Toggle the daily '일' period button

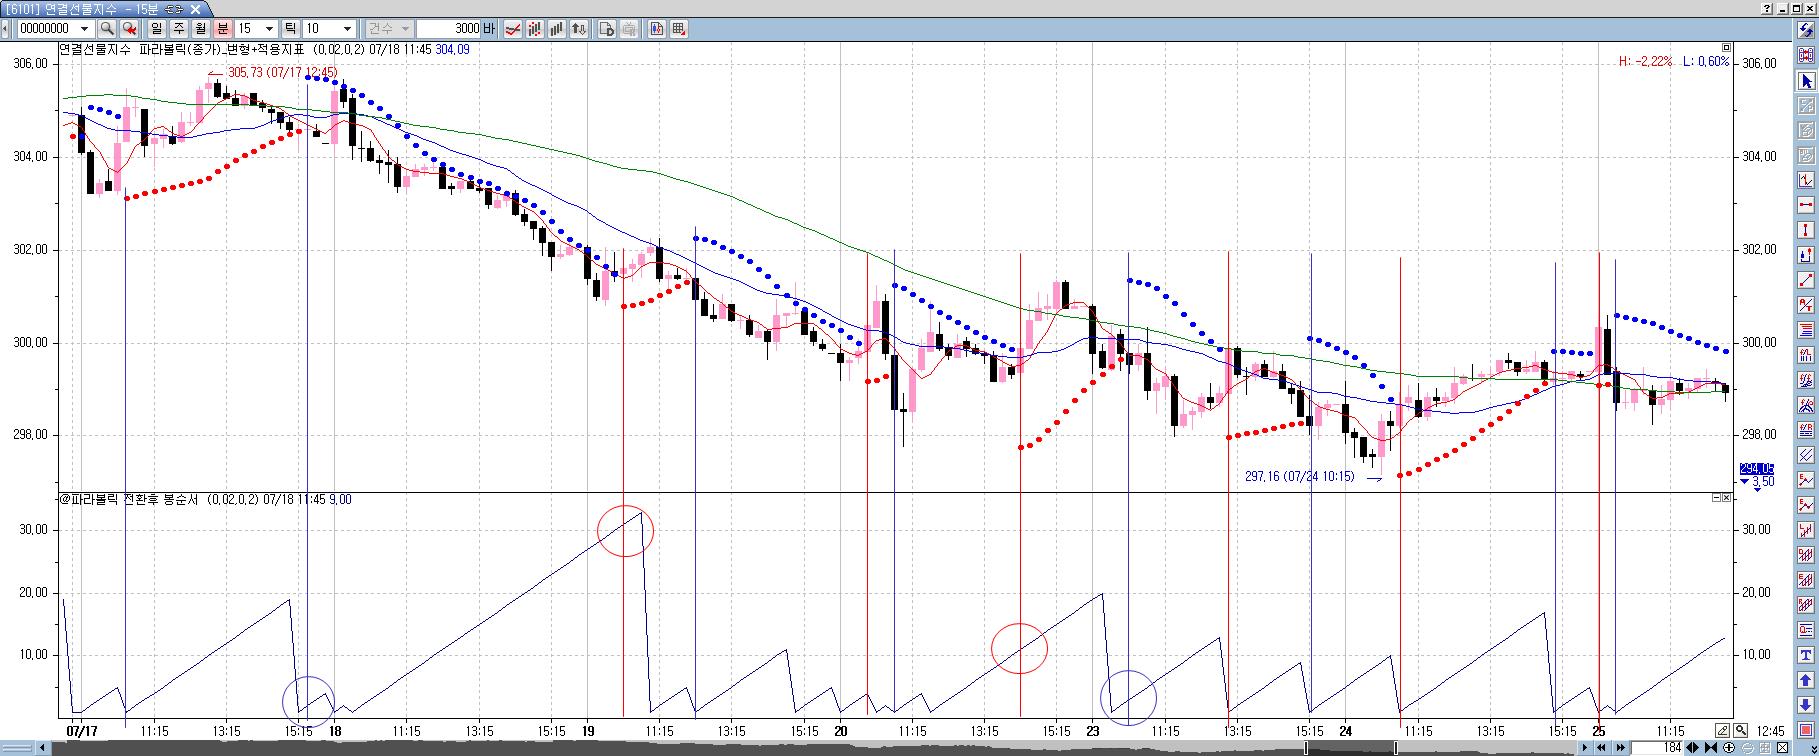point(156,29)
